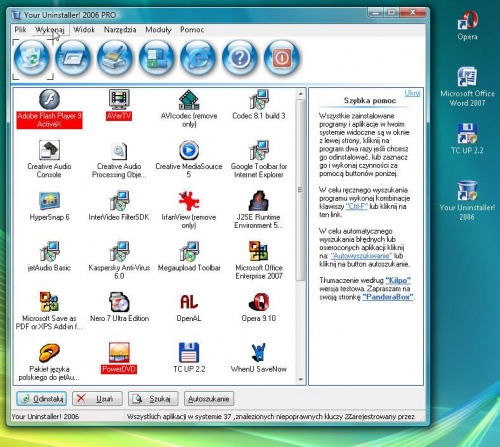Click the "Autowyszukiwanie" help link
500x447 pixels.
click(361, 256)
